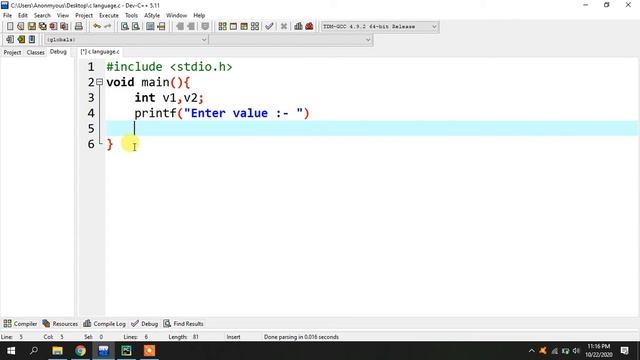Undo the last edit using the toolbar

click(97, 27)
